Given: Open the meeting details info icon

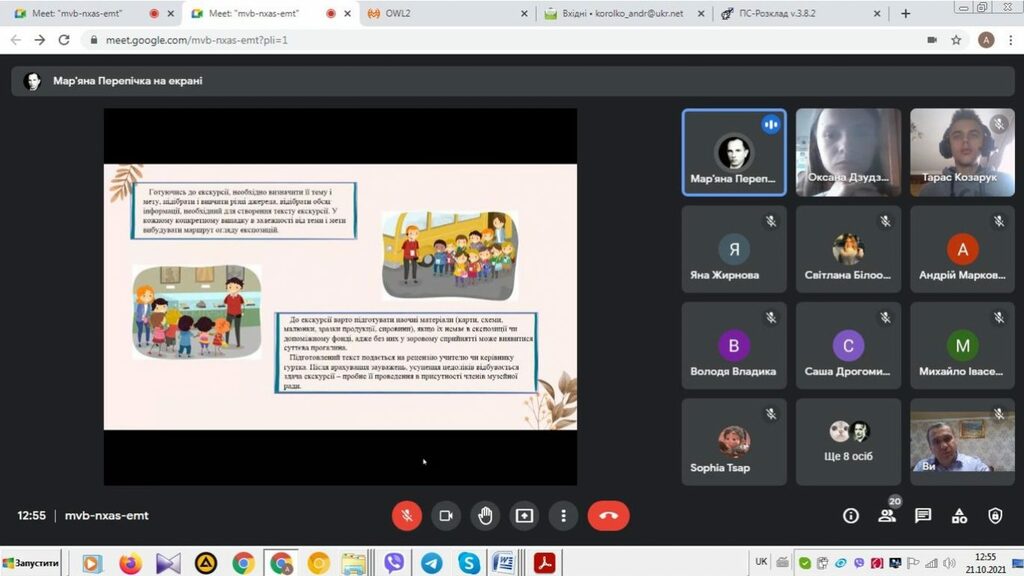Looking at the screenshot, I should coord(851,515).
